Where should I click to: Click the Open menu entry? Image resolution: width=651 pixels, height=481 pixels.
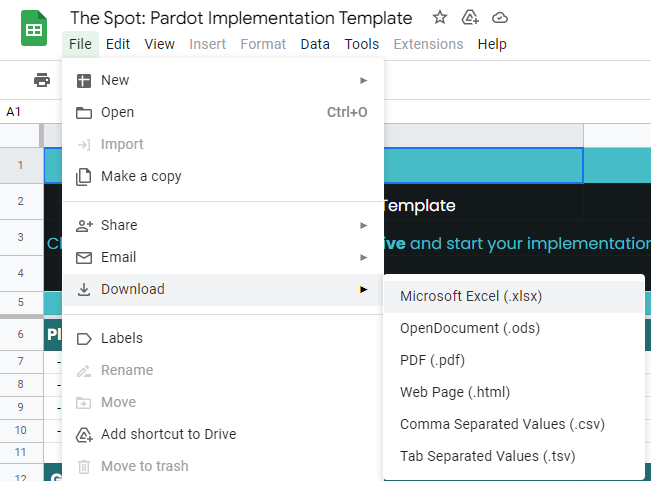pos(117,112)
